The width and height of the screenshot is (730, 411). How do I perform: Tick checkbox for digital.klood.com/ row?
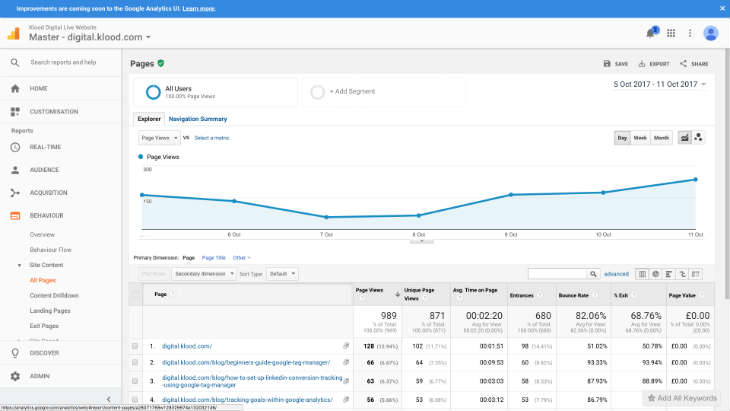135,346
